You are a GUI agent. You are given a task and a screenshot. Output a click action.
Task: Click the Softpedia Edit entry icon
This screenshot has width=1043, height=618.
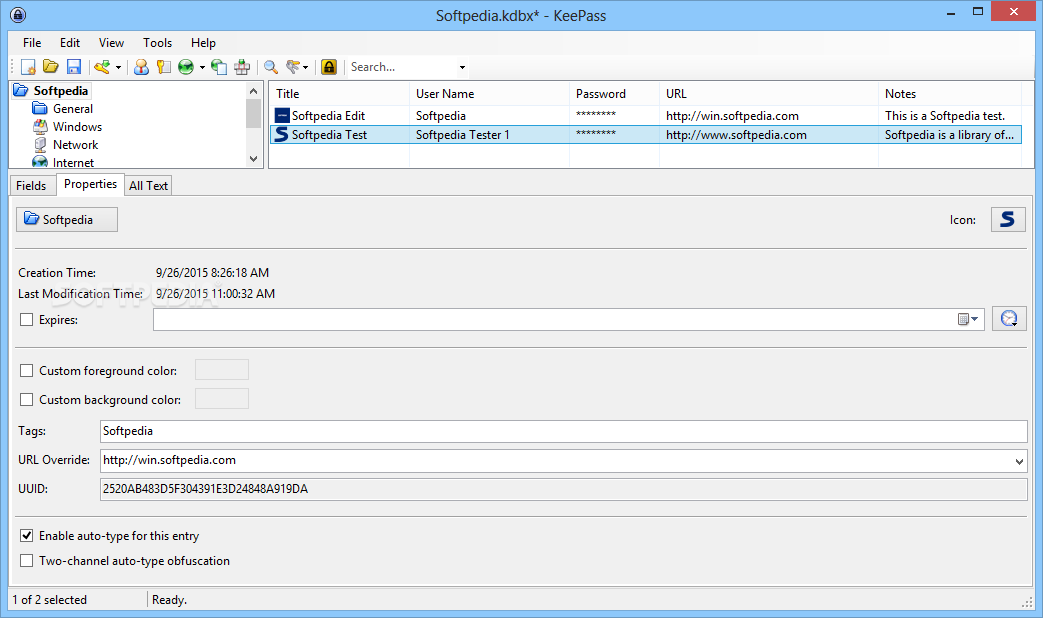pyautogui.click(x=282, y=115)
